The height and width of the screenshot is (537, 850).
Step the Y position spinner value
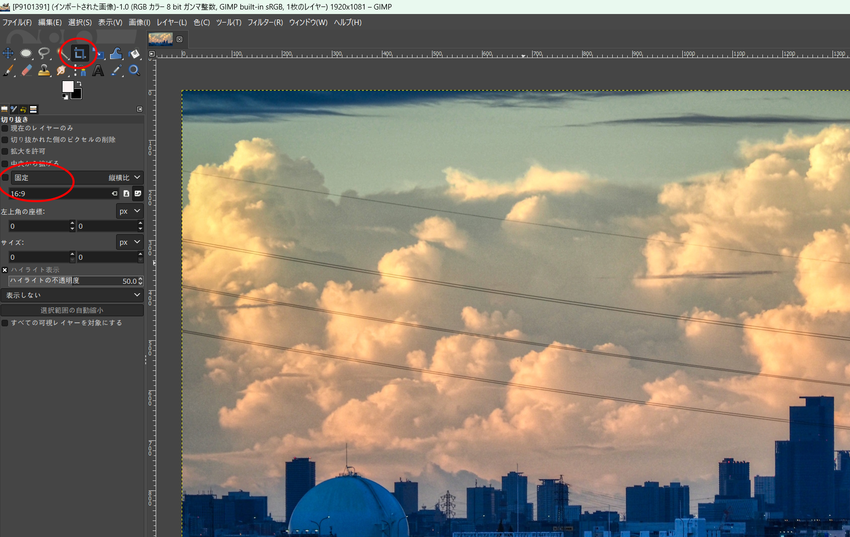140,226
